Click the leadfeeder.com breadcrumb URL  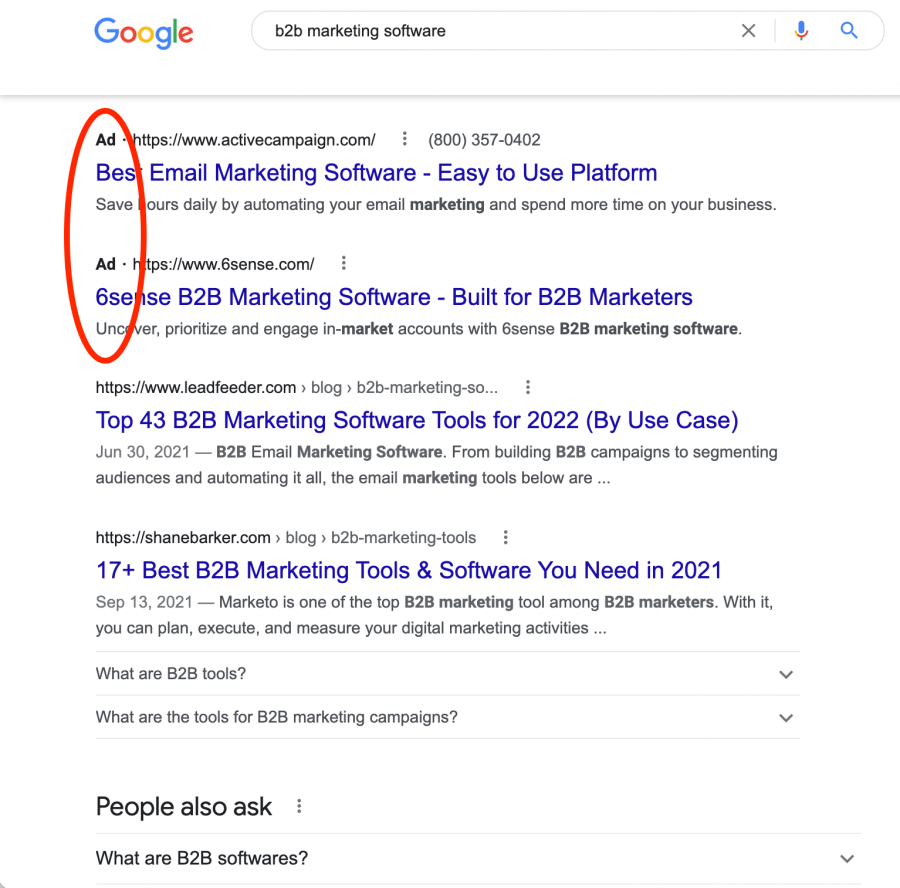coord(296,387)
